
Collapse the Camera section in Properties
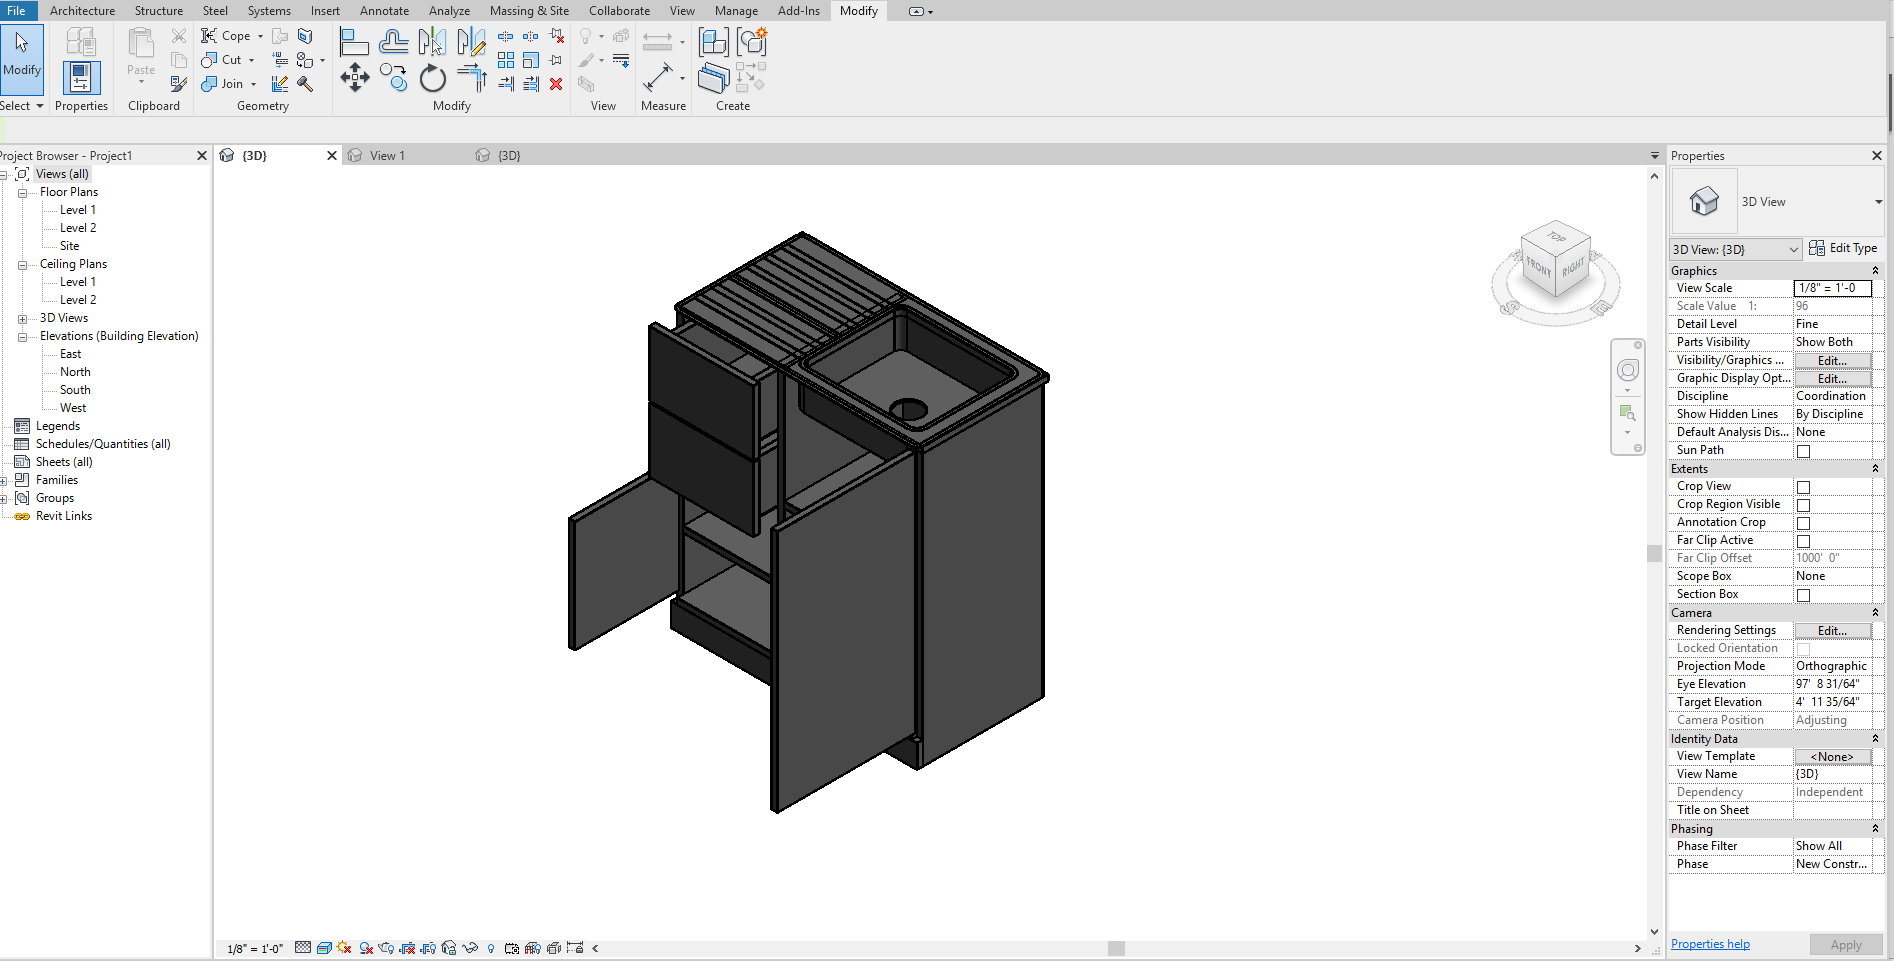tap(1875, 612)
